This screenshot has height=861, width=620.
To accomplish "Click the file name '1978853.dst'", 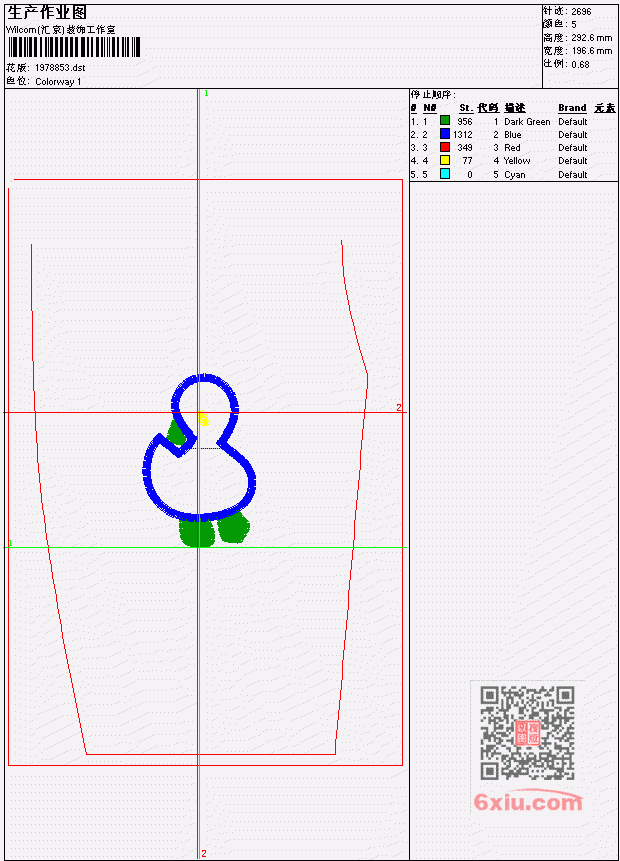I will [60, 68].
